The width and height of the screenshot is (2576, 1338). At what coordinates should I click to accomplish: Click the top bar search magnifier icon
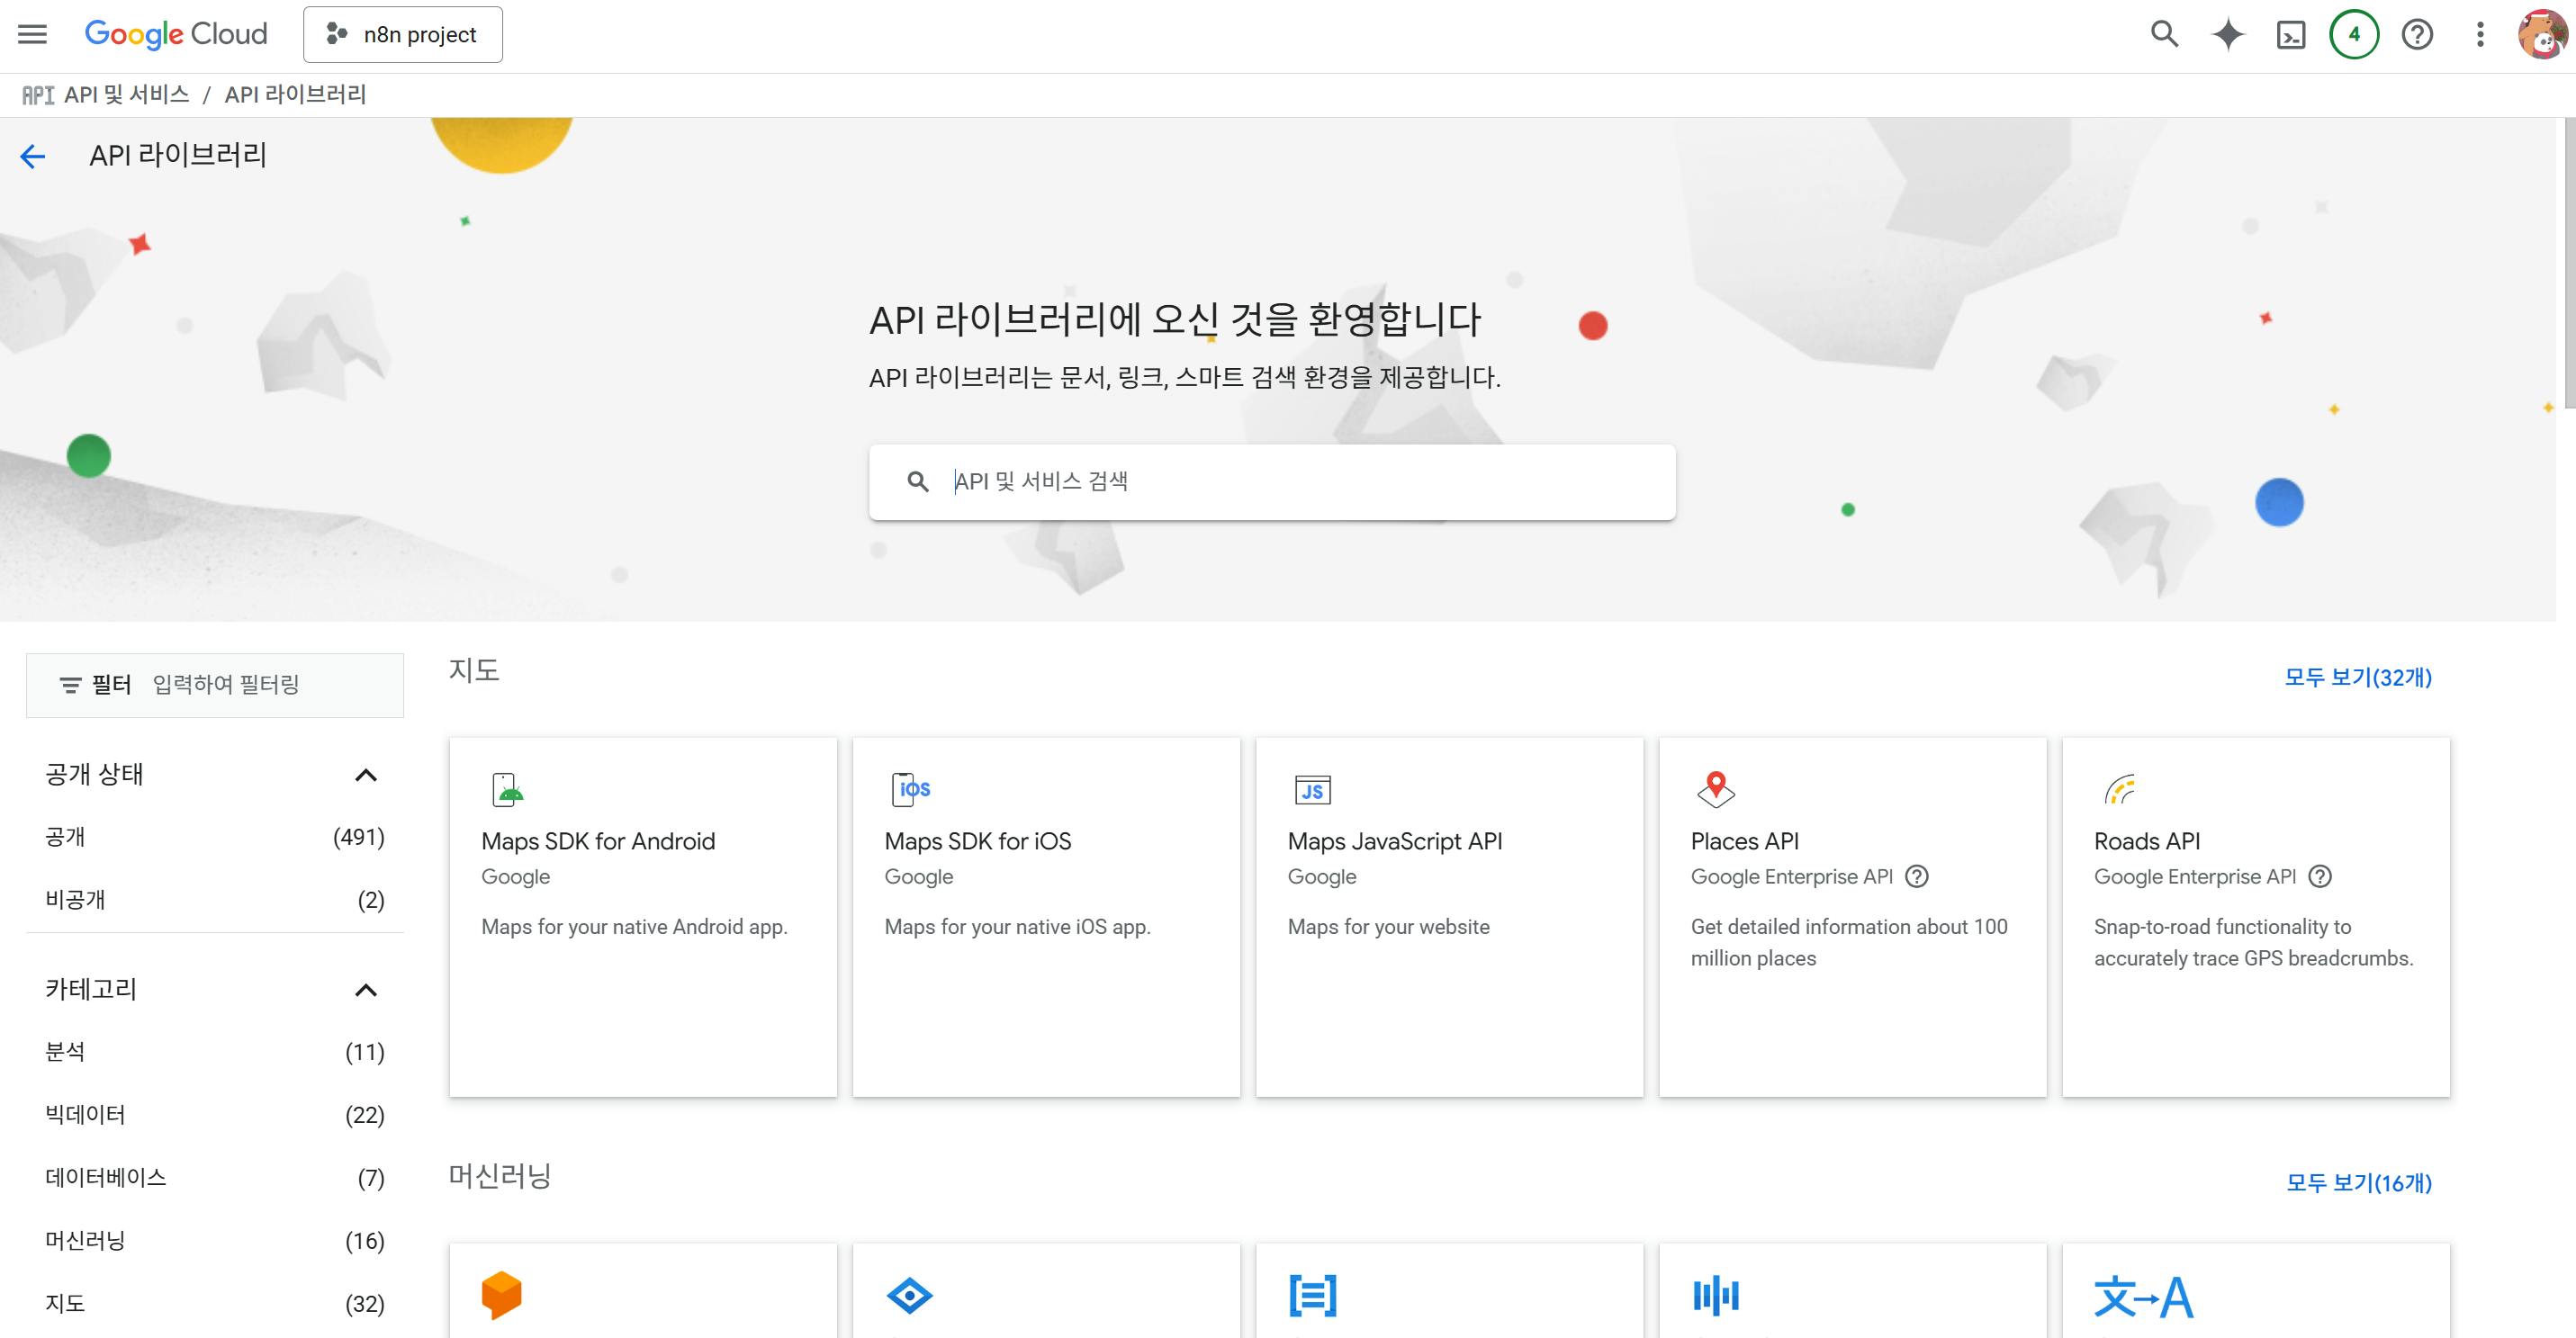point(2165,34)
